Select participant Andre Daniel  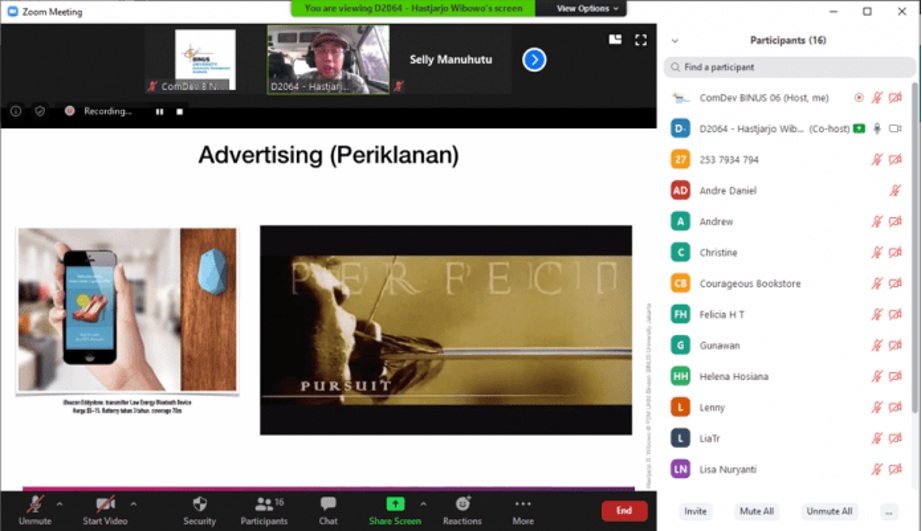click(x=788, y=191)
